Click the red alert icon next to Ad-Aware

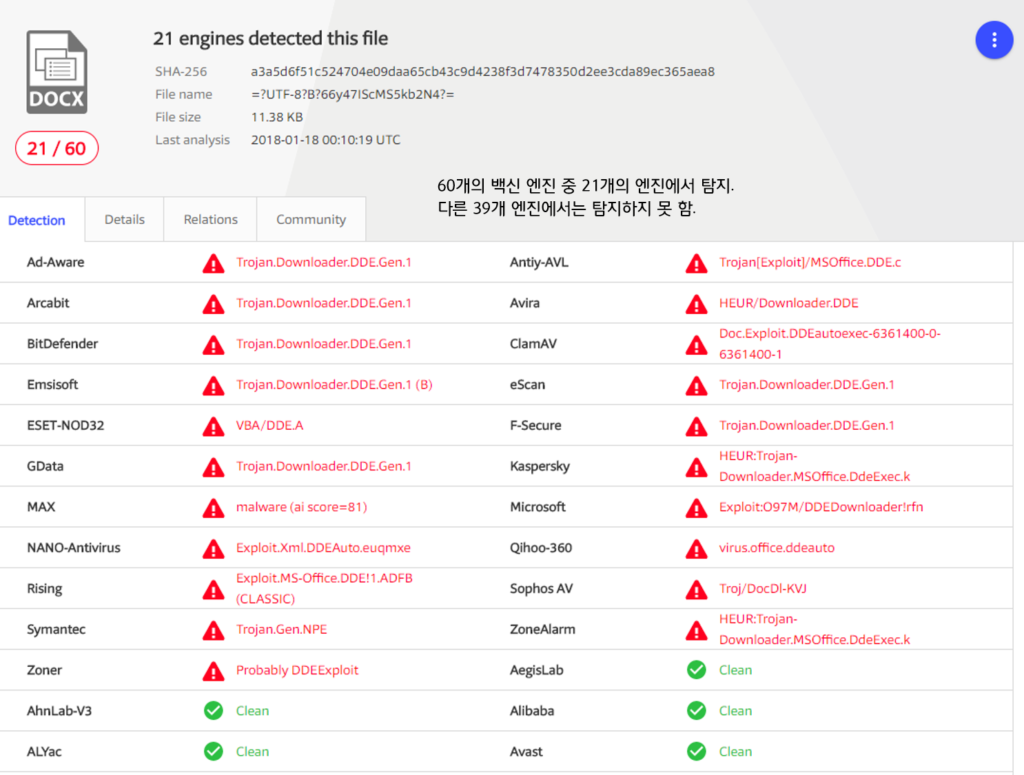click(x=213, y=263)
